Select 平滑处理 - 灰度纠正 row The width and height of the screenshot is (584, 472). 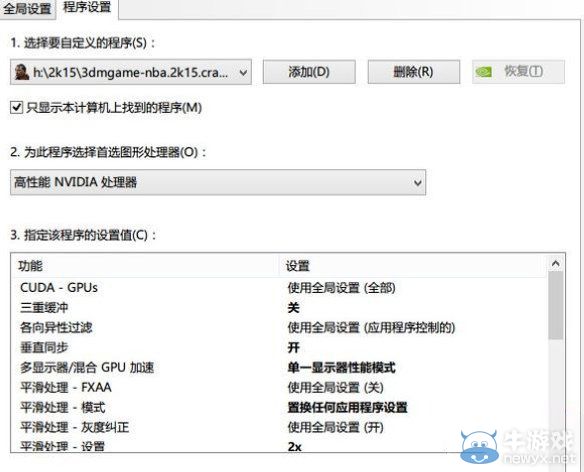tap(279, 427)
